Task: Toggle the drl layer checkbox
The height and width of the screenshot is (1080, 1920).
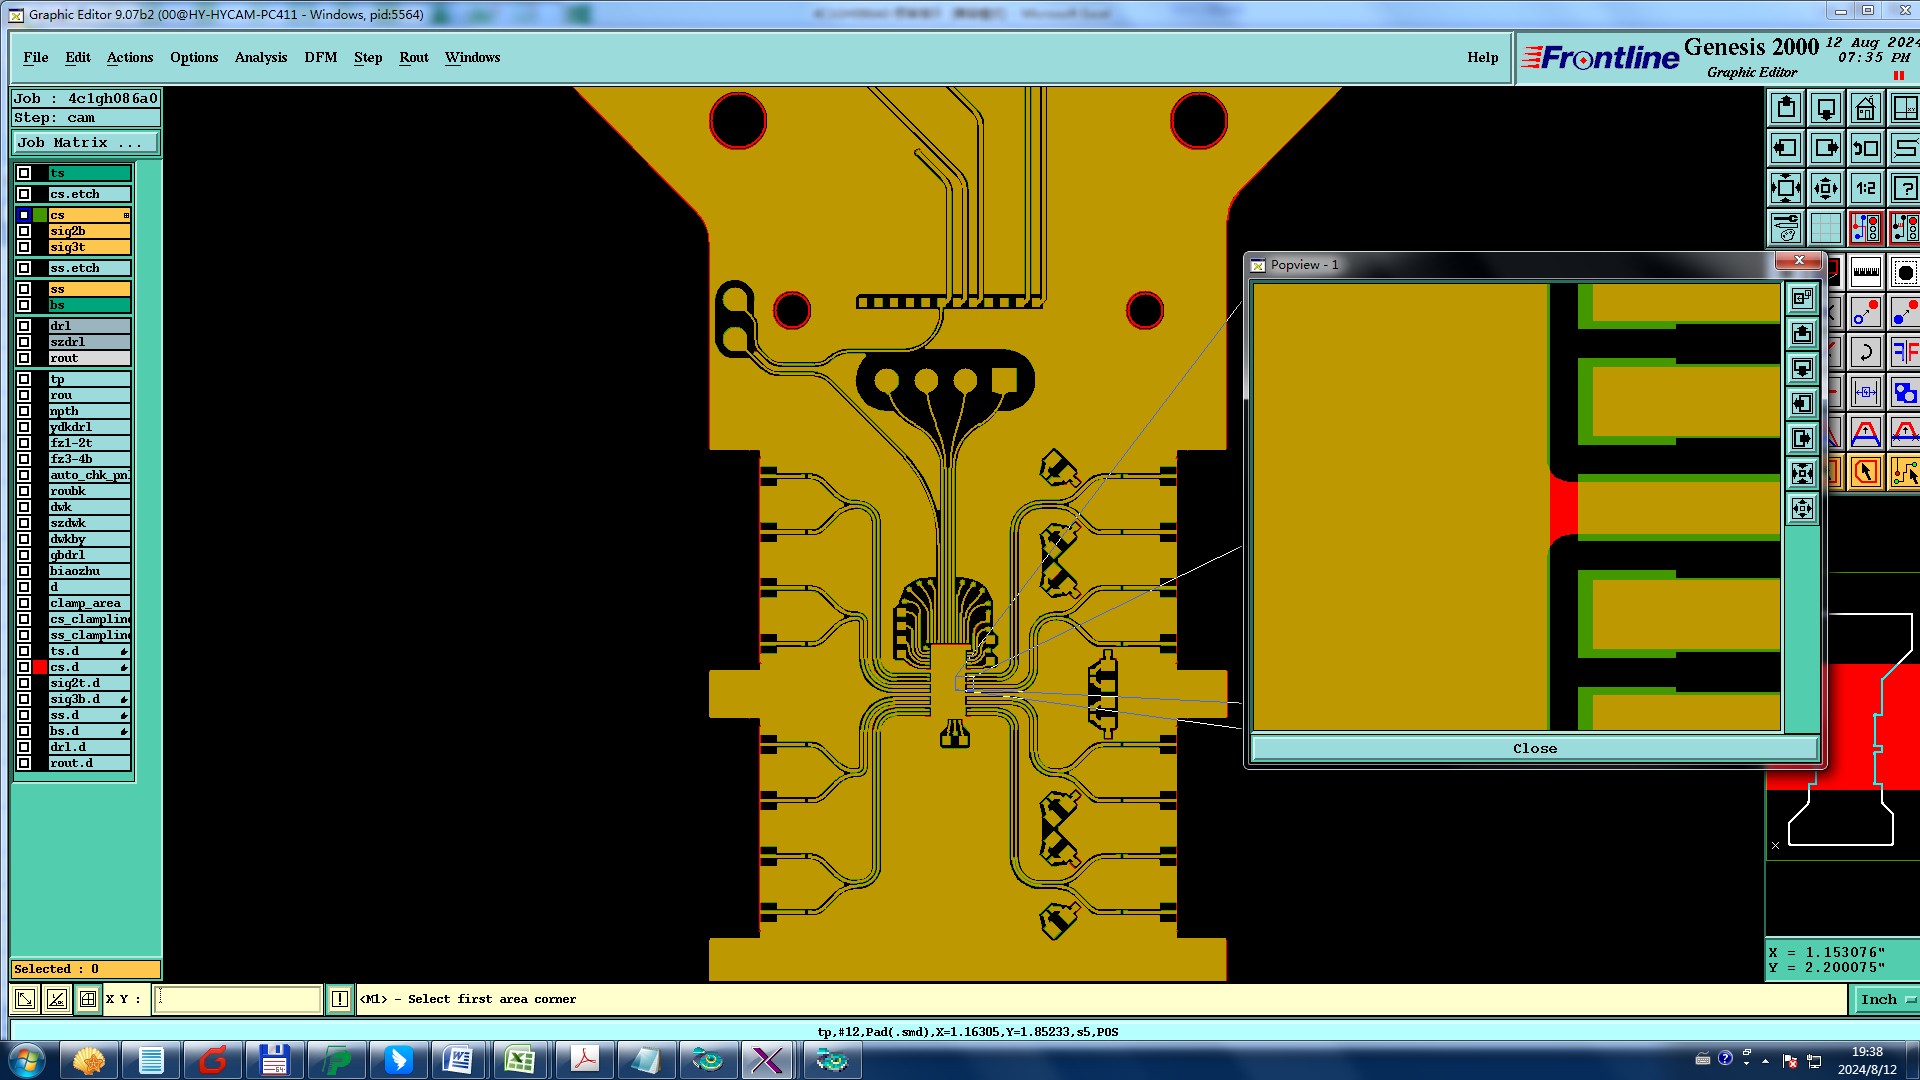Action: coord(24,326)
